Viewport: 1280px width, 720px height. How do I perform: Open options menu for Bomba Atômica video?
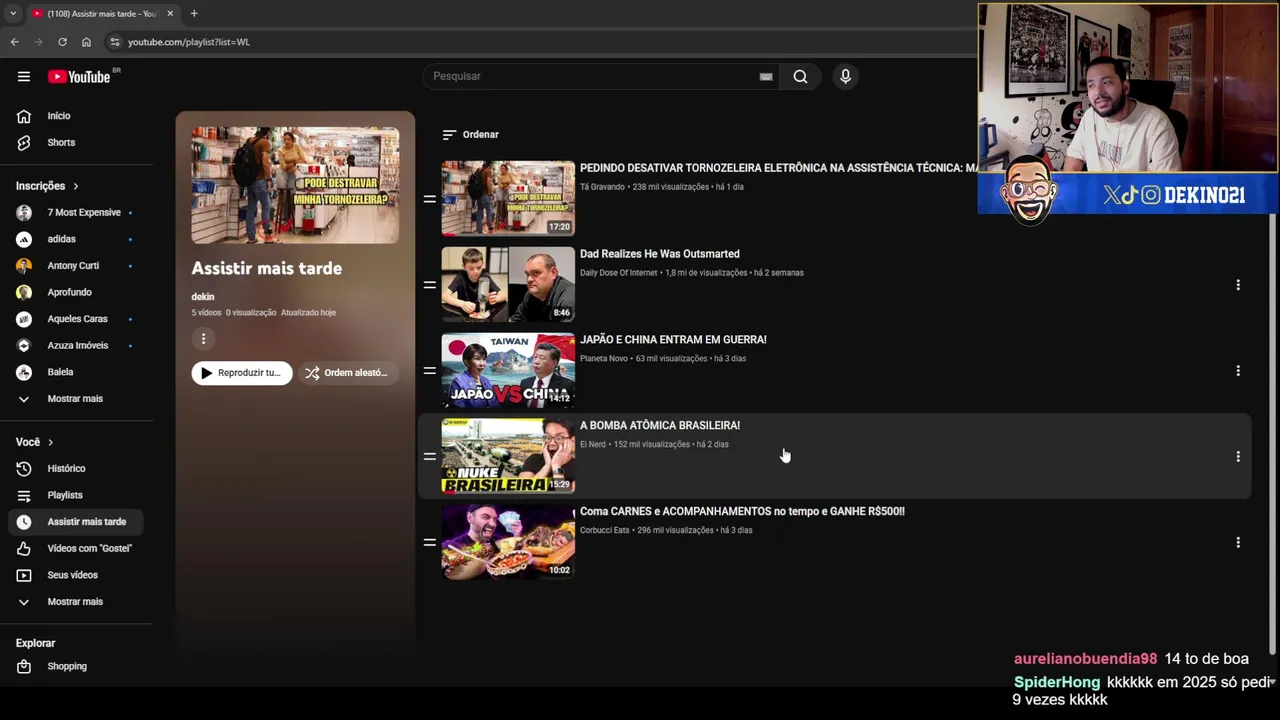coord(1238,457)
